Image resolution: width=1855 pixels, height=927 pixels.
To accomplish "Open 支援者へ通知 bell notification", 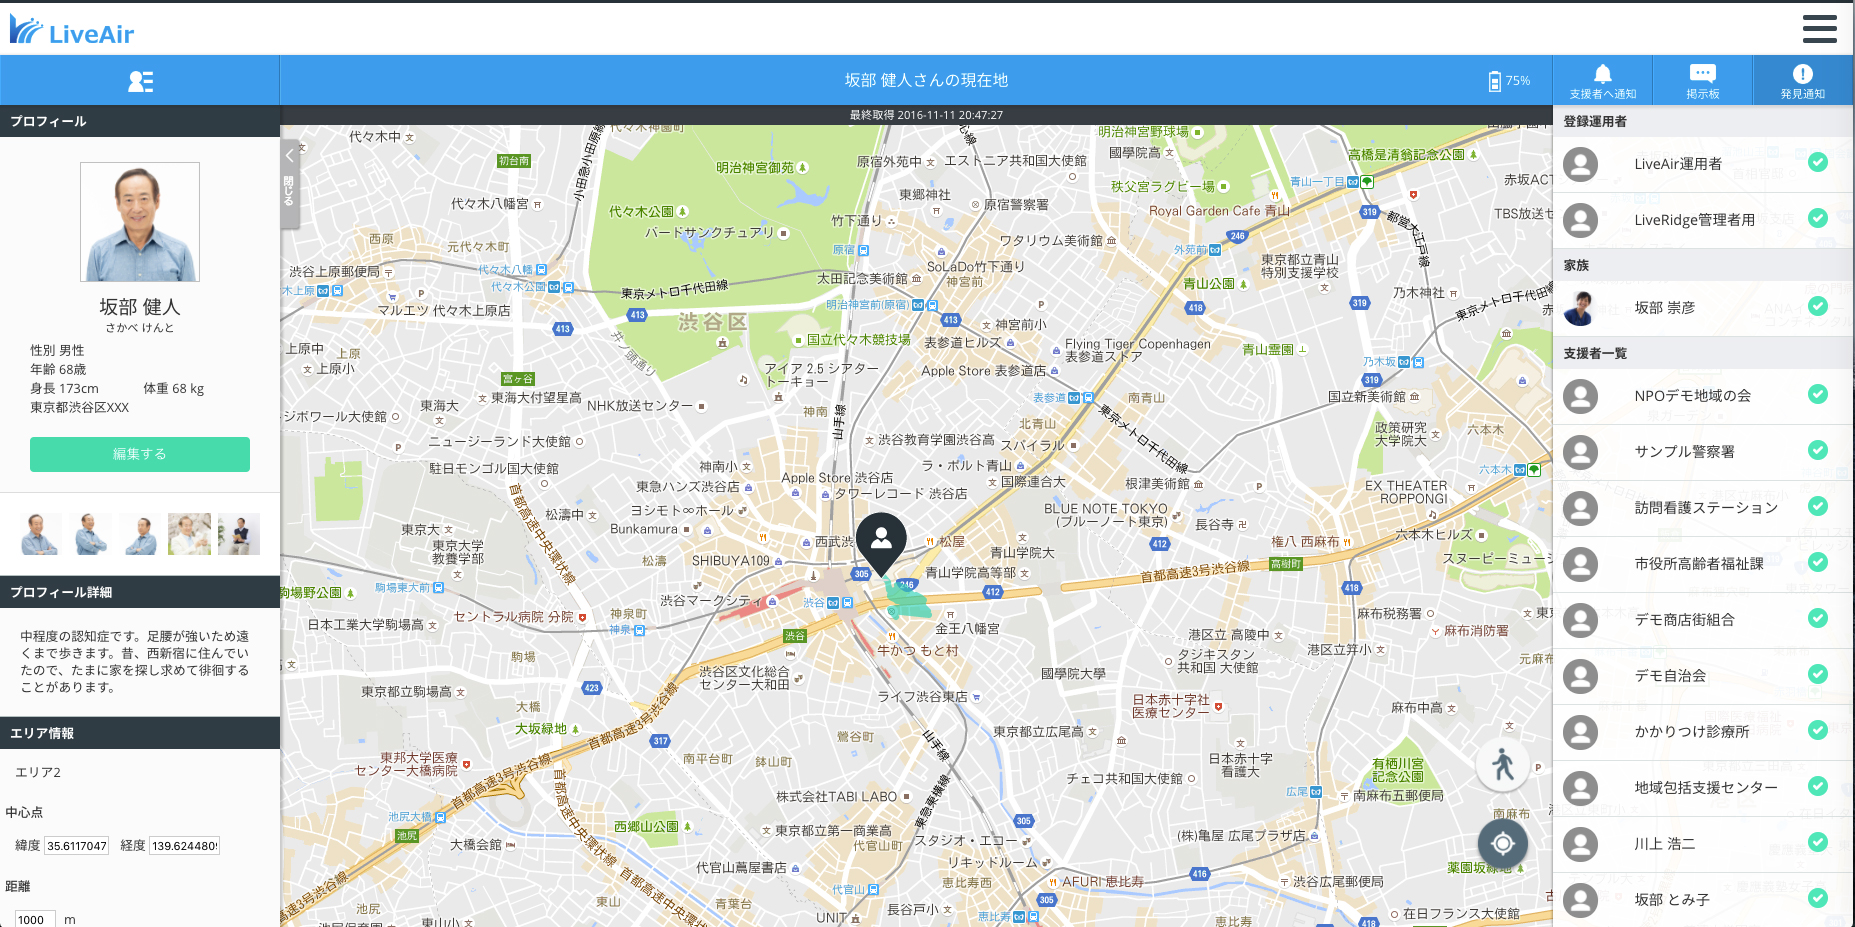I will click(x=1602, y=80).
